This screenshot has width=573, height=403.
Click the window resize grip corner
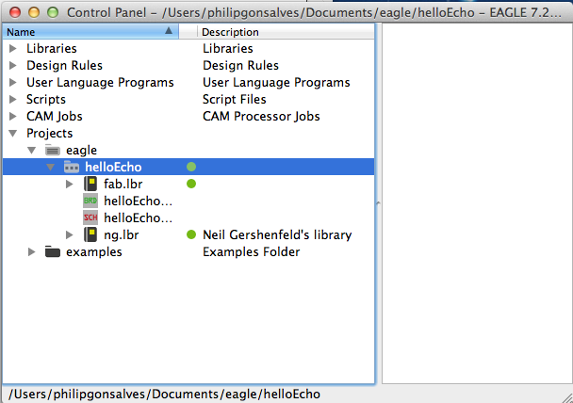567,398
